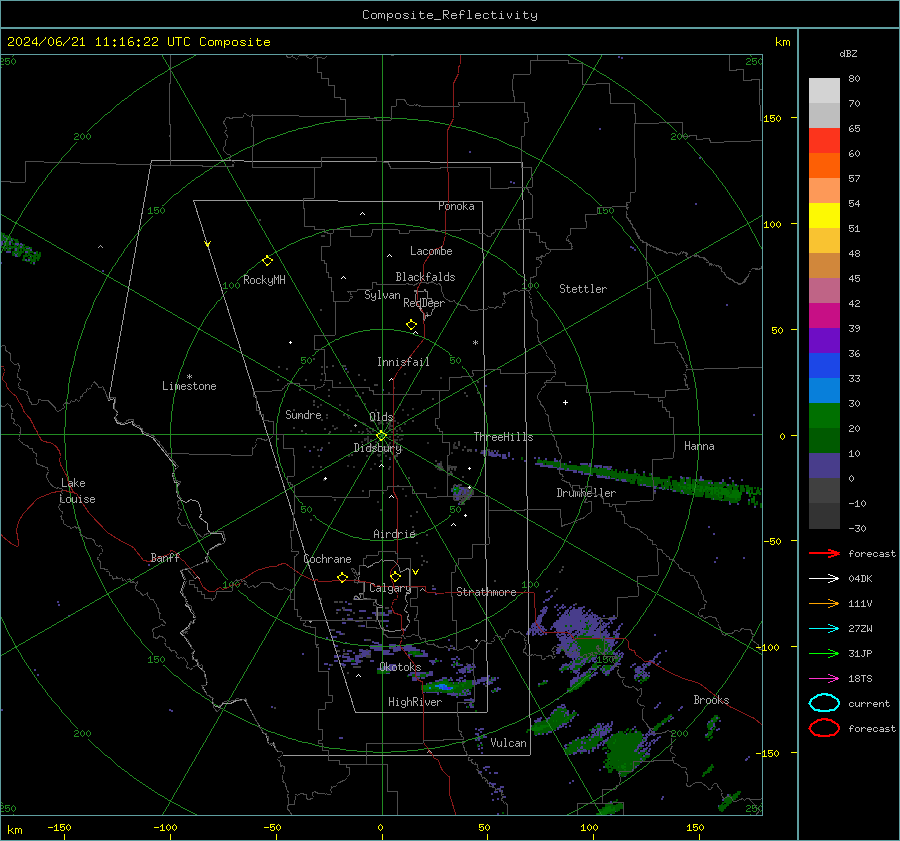
Task: Click the RockyMH yellow station marker
Action: click(267, 261)
